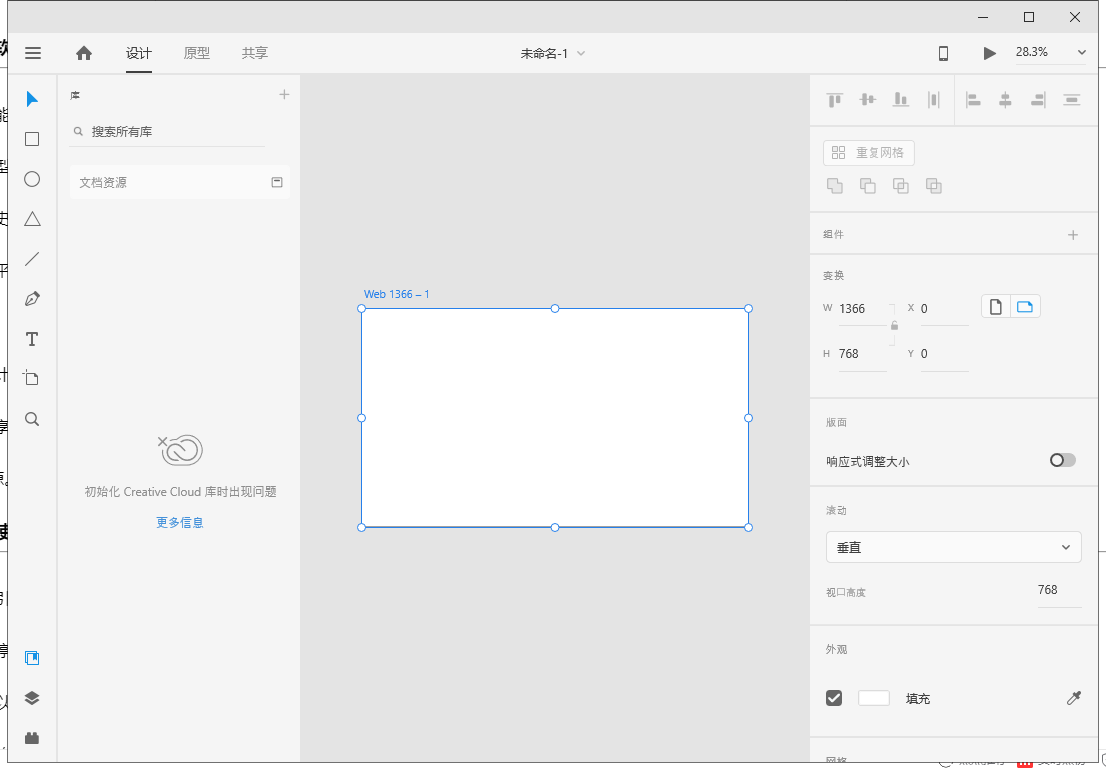Click the Subtract boolean operation icon
The height and width of the screenshot is (770, 1106).
click(868, 186)
